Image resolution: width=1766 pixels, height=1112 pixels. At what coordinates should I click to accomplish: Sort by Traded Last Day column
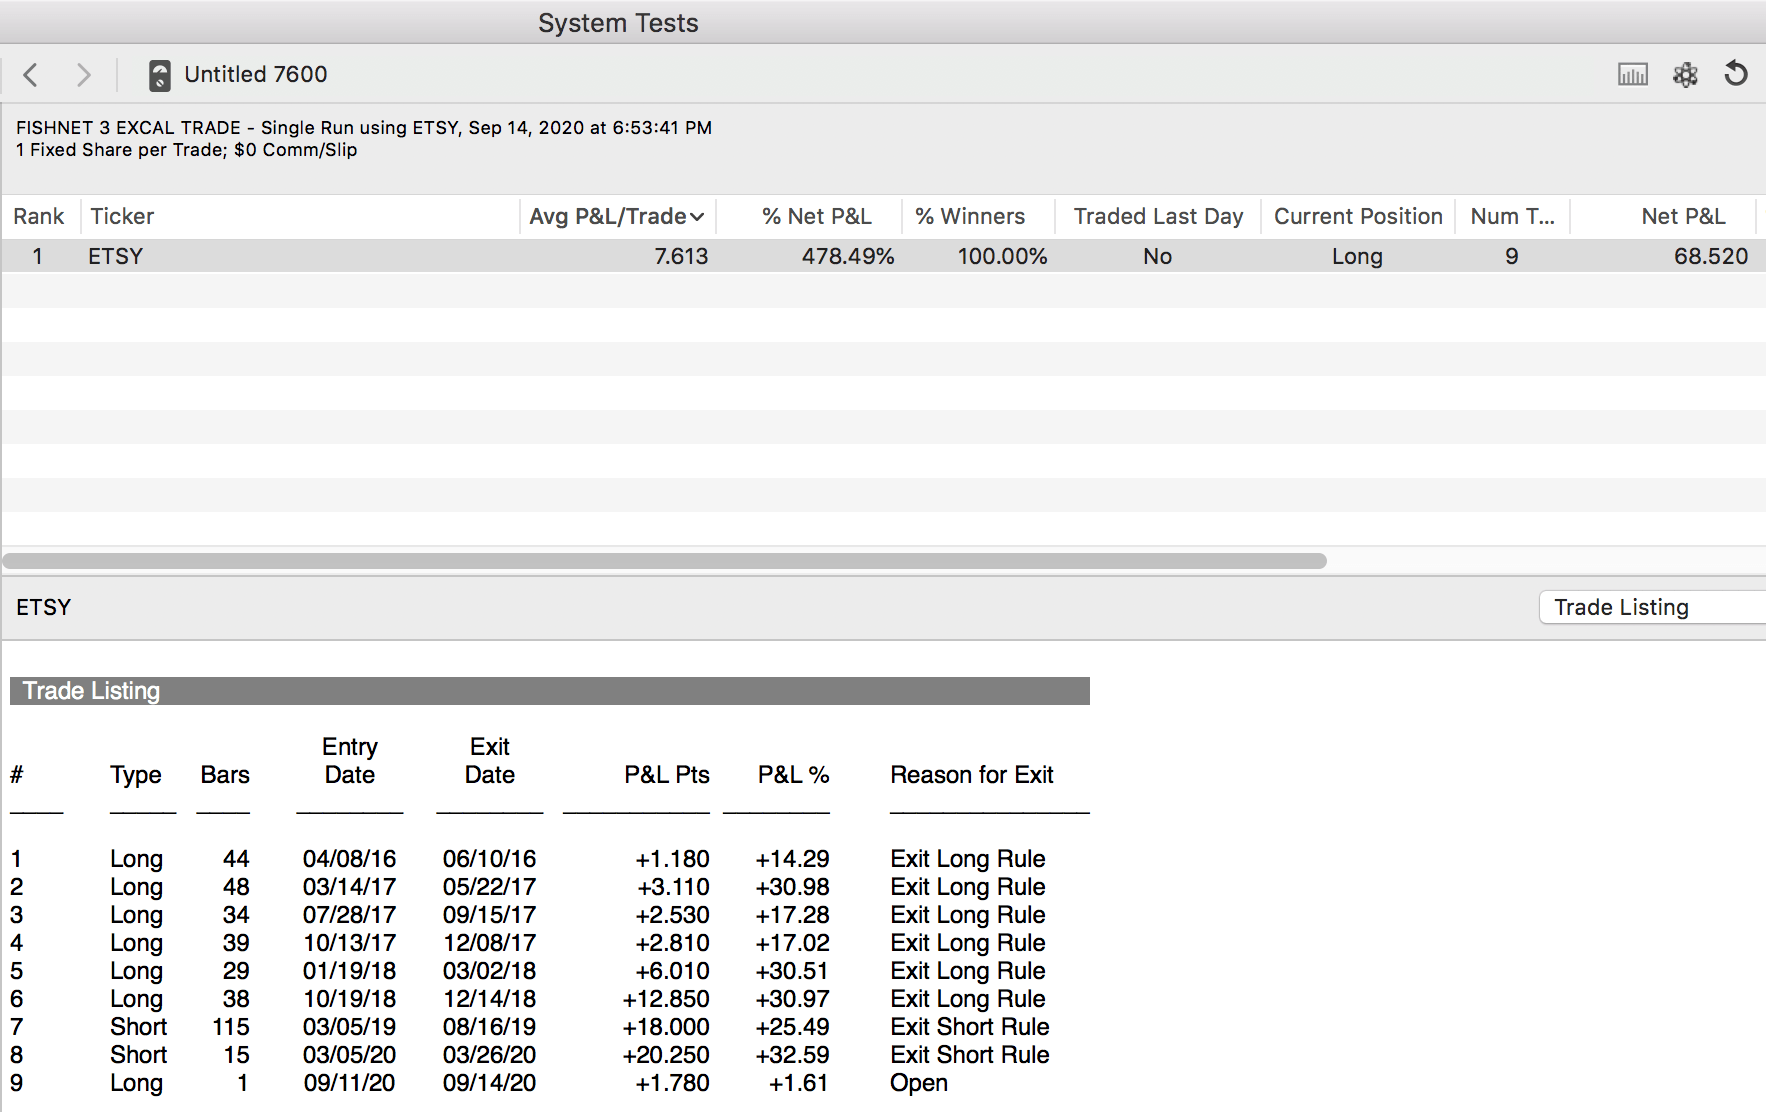(x=1158, y=216)
